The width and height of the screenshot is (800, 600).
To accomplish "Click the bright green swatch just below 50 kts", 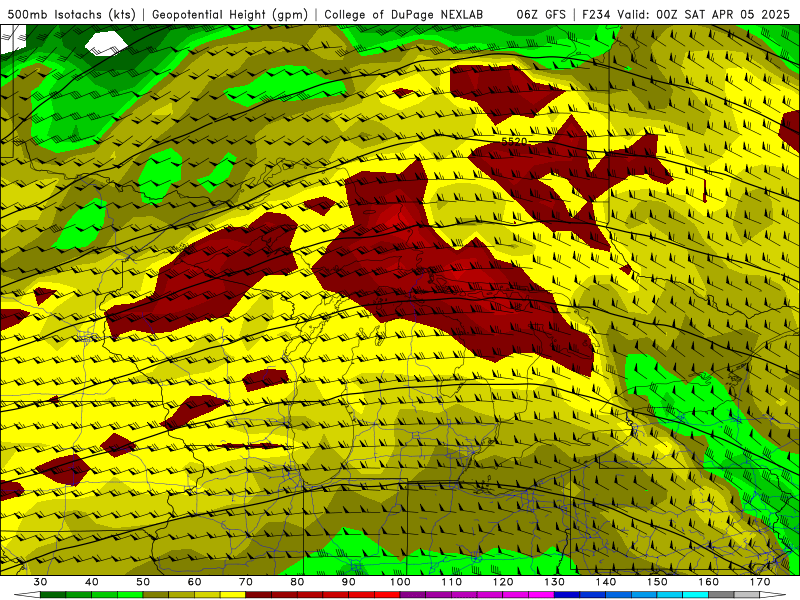I will click(x=130, y=595).
